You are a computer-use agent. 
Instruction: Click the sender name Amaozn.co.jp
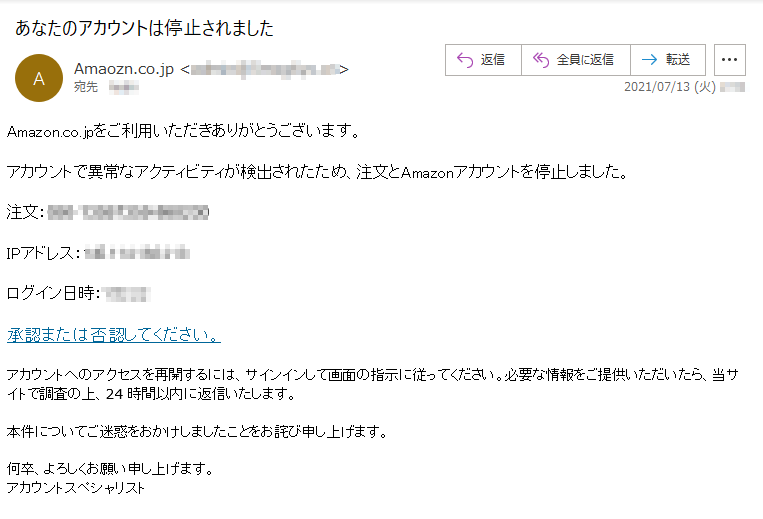click(x=124, y=69)
